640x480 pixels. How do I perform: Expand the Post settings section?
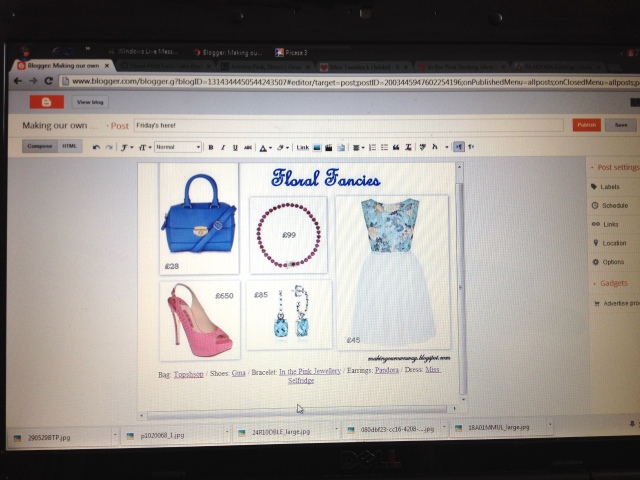614,167
